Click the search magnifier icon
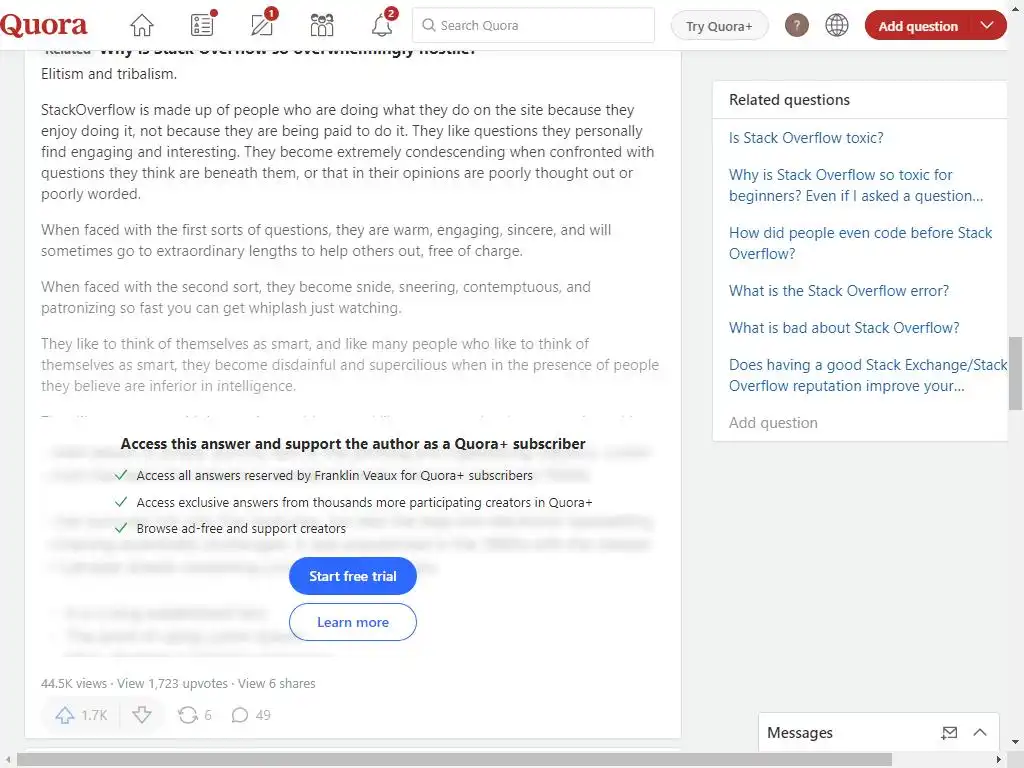 (x=428, y=25)
